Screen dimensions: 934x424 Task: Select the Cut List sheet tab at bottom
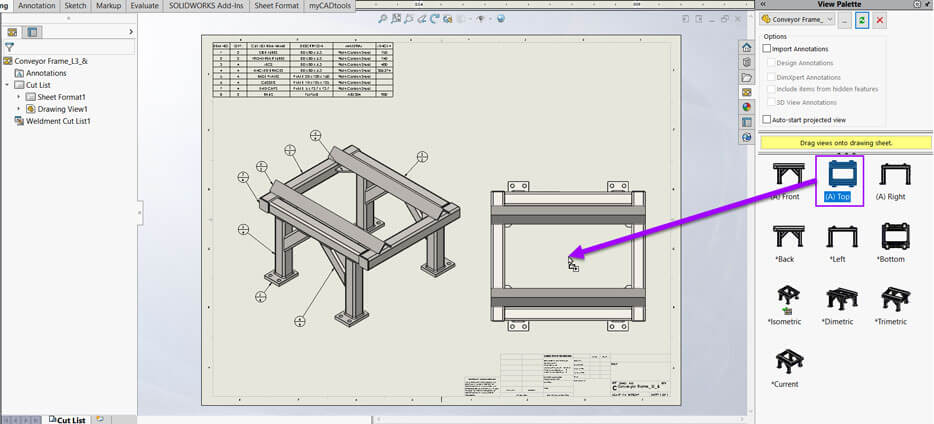(x=67, y=419)
